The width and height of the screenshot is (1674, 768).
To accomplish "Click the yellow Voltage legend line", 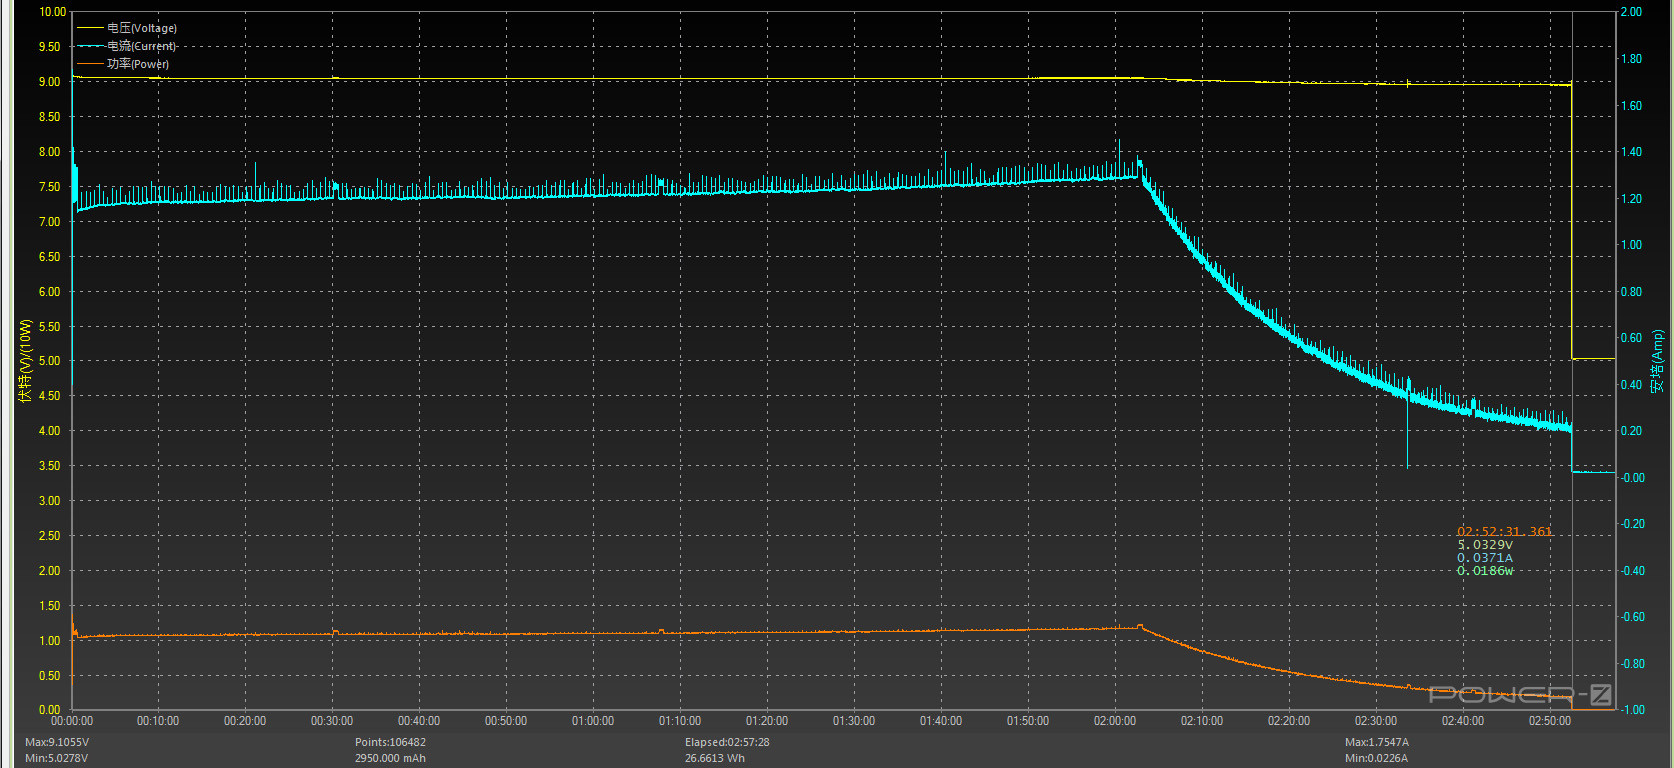I will click(90, 28).
